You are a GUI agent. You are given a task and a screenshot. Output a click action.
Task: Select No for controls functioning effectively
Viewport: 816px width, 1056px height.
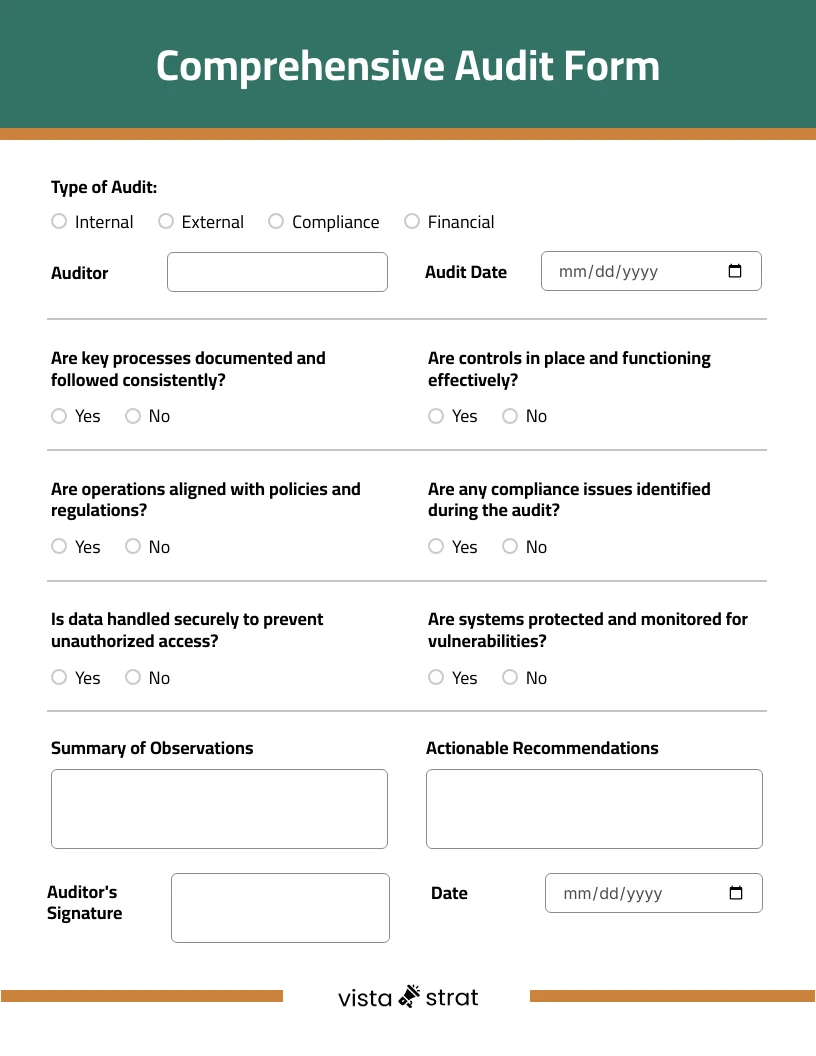[510, 415]
